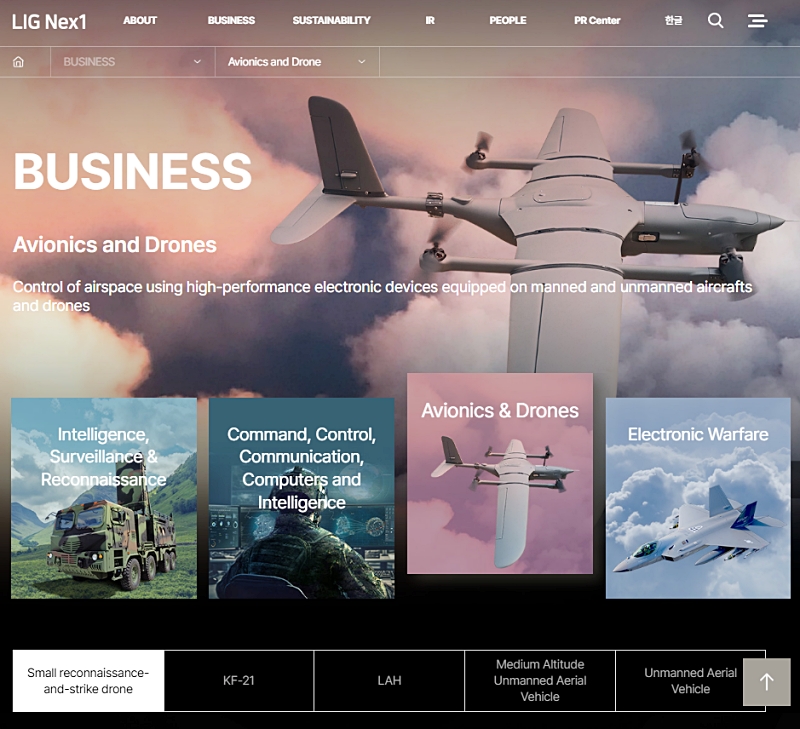
Task: Click the LIG Nex1 logo
Action: 49,21
